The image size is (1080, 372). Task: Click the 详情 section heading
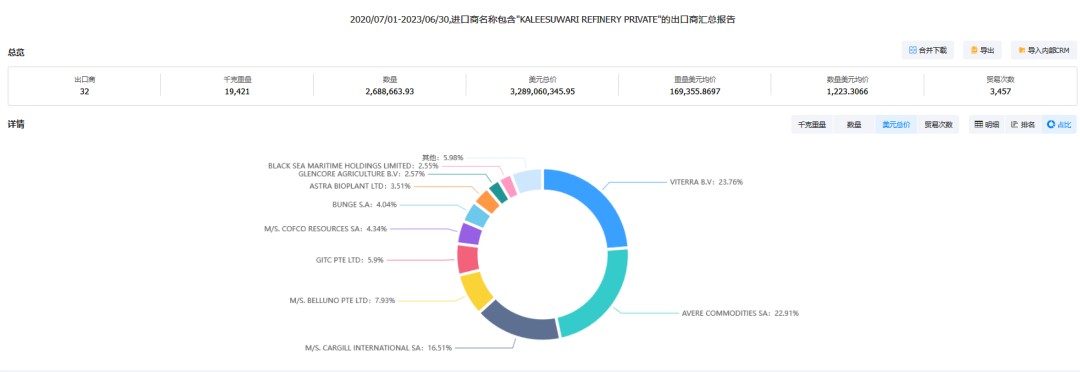point(17,125)
